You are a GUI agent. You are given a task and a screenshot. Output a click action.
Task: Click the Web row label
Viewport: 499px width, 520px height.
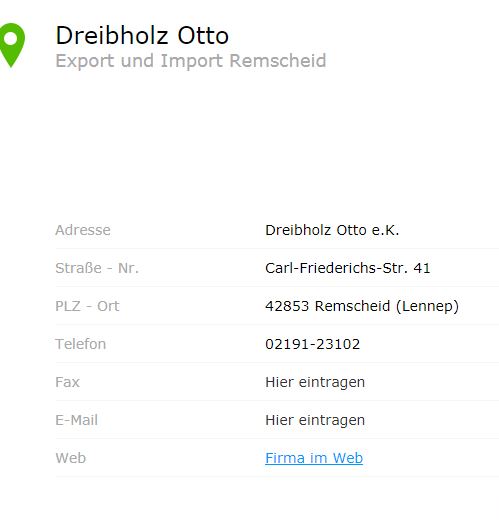coord(71,458)
